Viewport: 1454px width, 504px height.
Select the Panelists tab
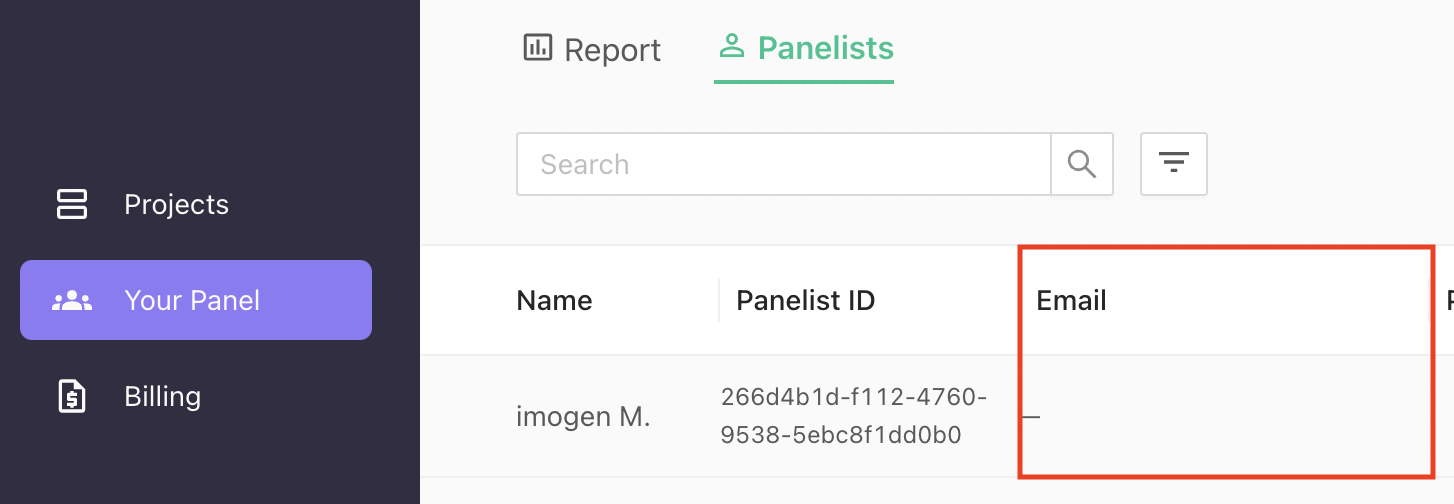(804, 48)
